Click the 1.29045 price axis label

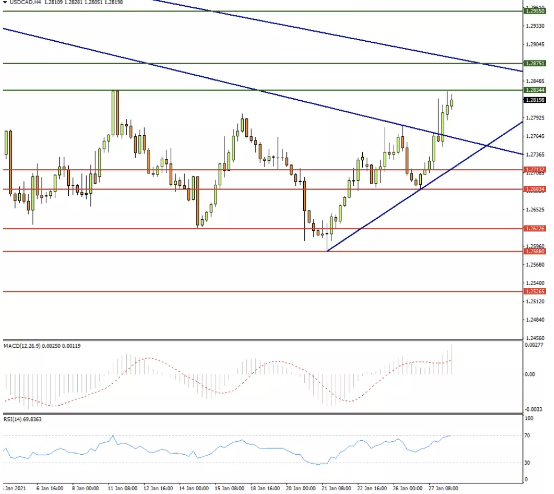[535, 44]
